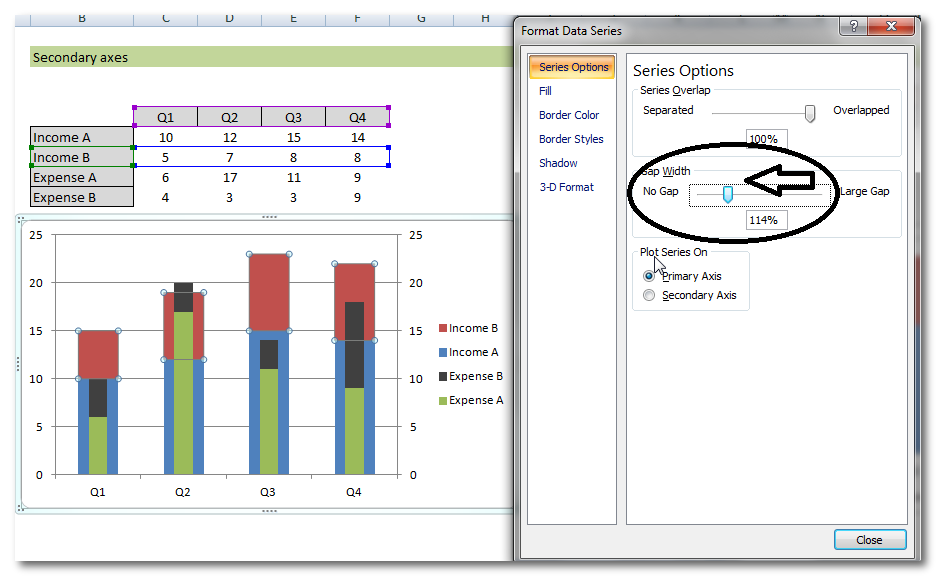The image size is (936, 576).
Task: Click the Gap Width 114% input field
Action: tap(767, 220)
